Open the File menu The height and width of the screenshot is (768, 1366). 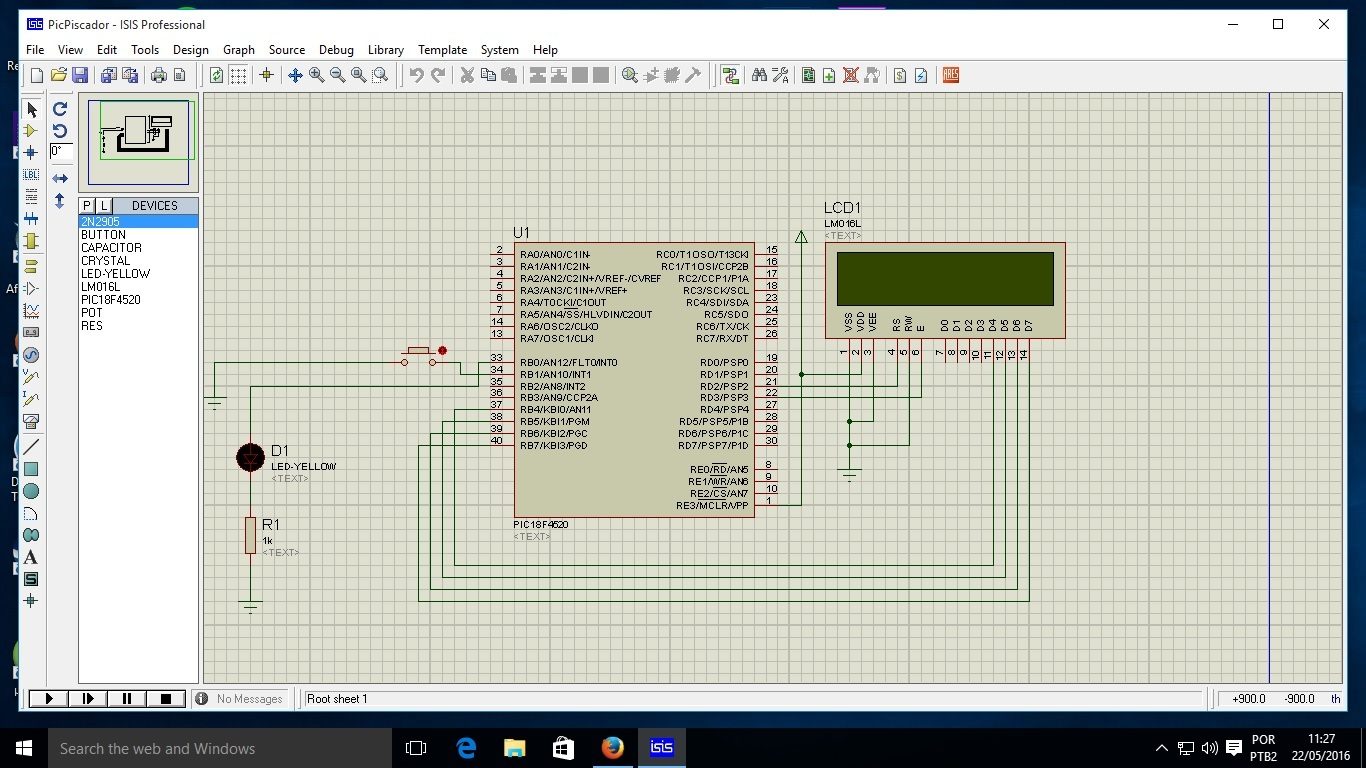pyautogui.click(x=35, y=49)
